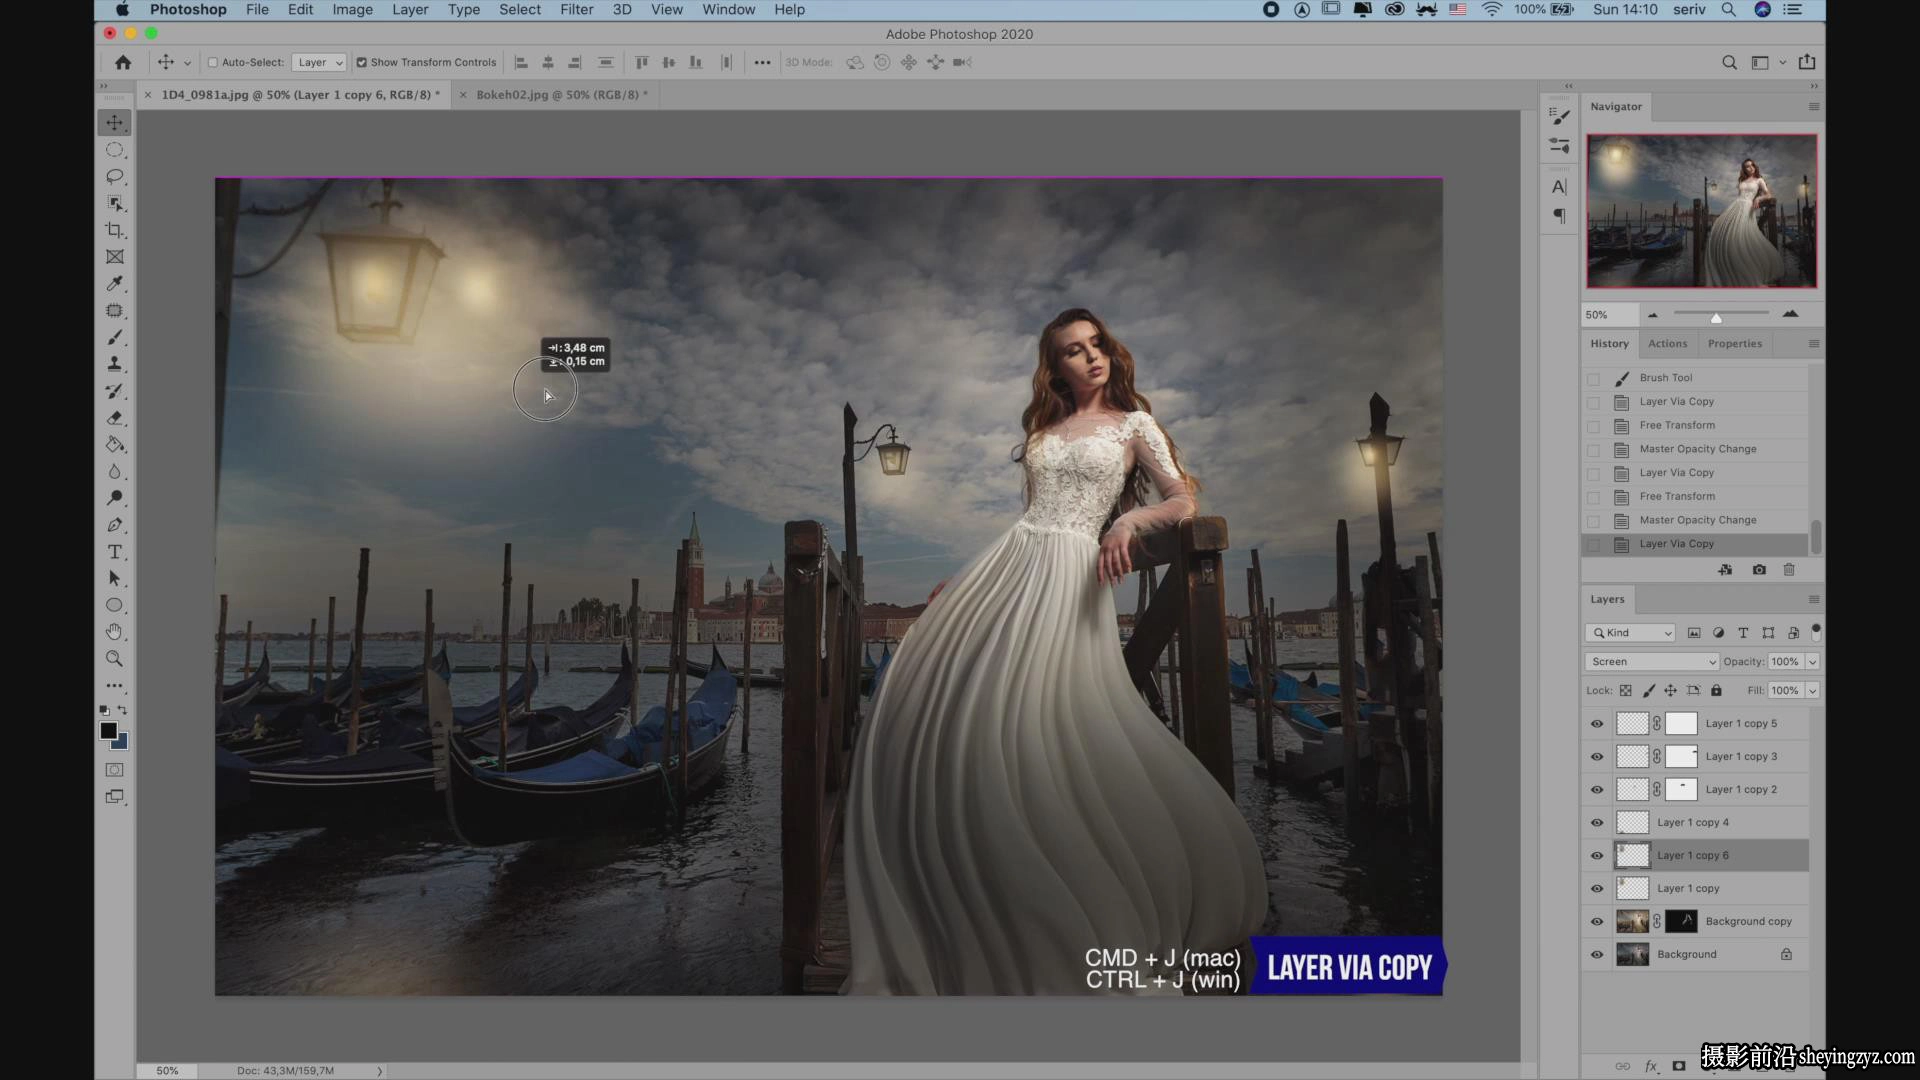The image size is (1920, 1080).
Task: Switch to the Properties tab
Action: click(1734, 344)
